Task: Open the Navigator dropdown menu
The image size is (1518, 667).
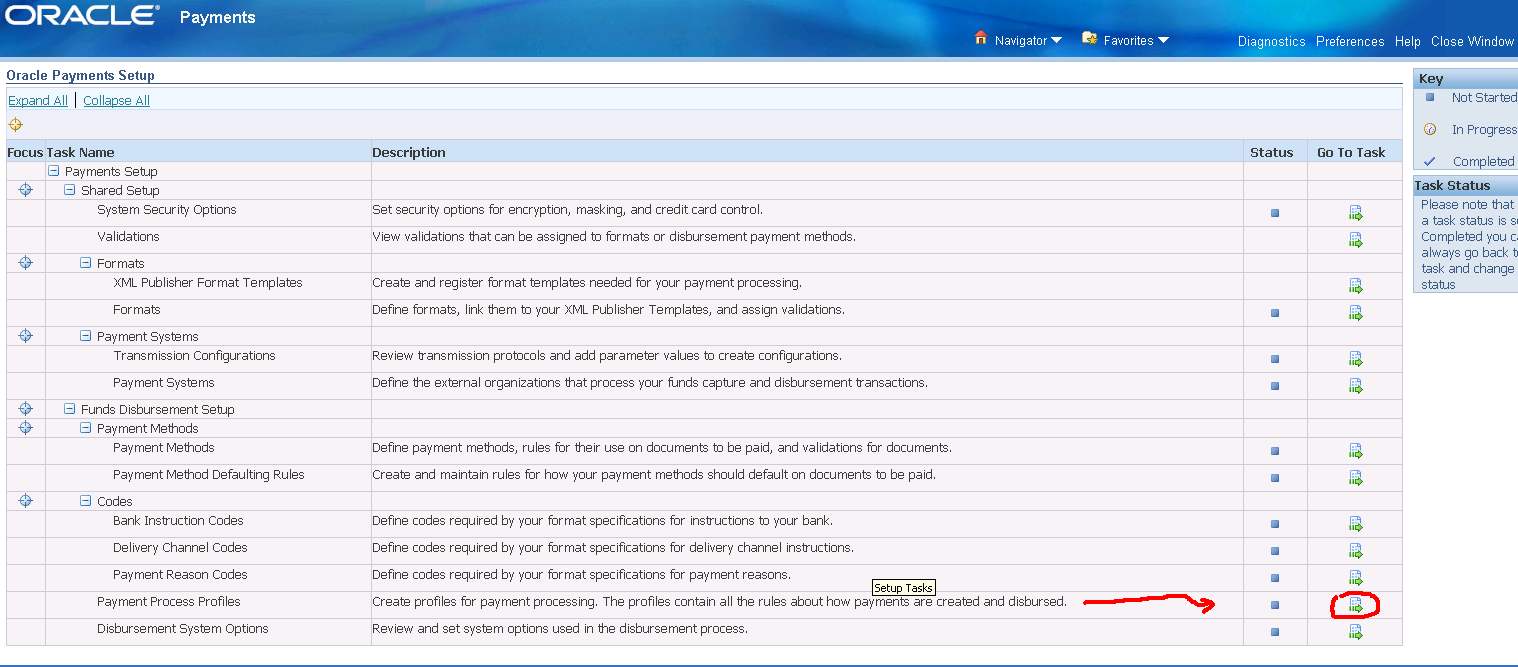Action: [x=1028, y=41]
